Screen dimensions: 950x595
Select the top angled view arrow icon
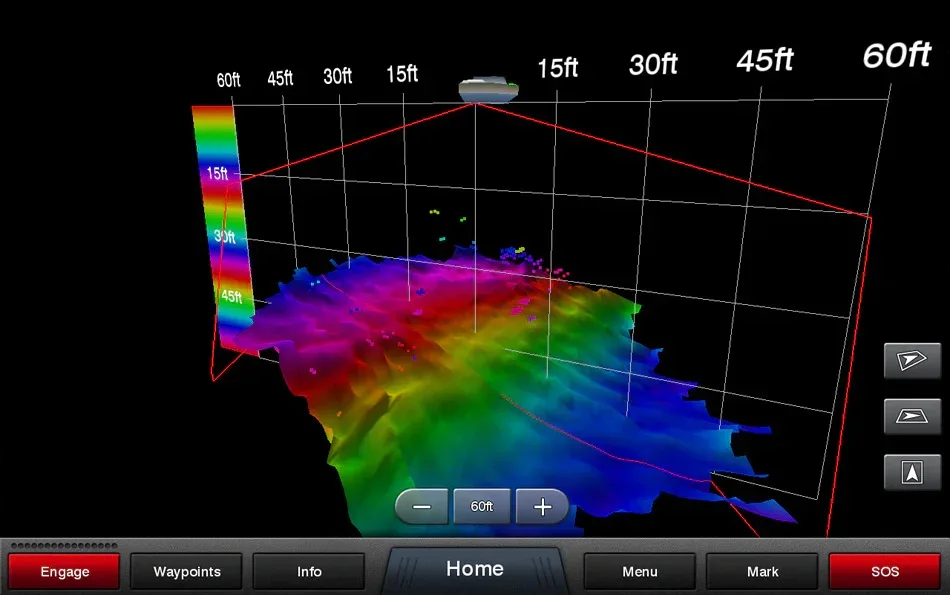click(912, 361)
